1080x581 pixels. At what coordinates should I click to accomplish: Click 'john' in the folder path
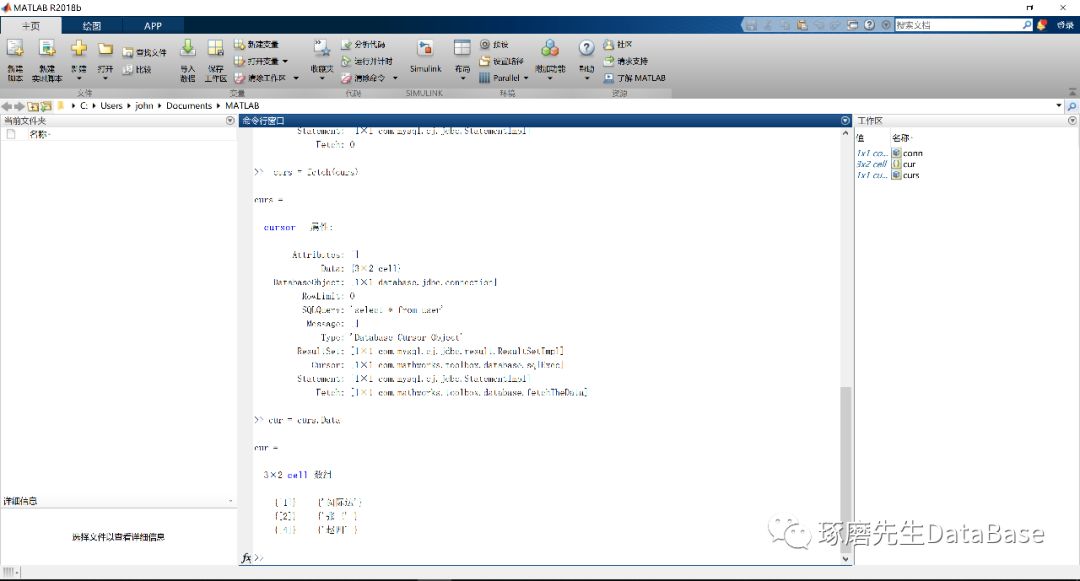144,106
